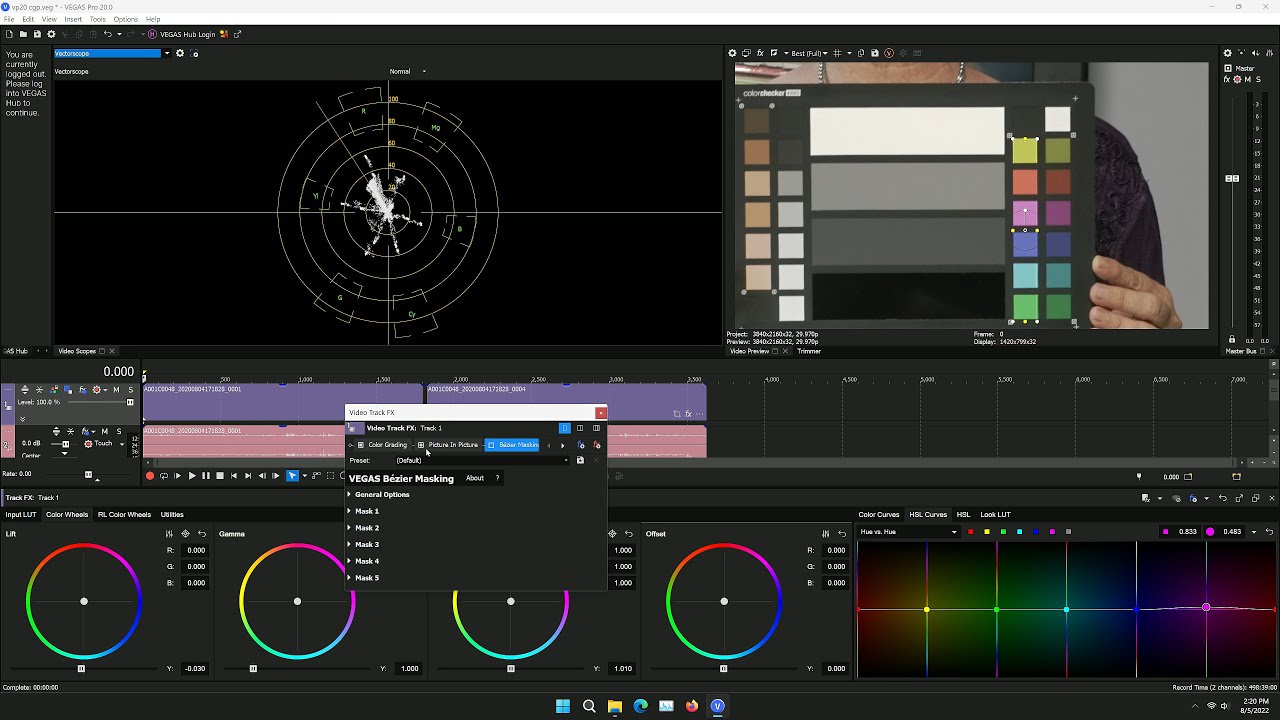The height and width of the screenshot is (720, 1280).
Task: Expand the Mask 2 section
Action: click(x=349, y=528)
